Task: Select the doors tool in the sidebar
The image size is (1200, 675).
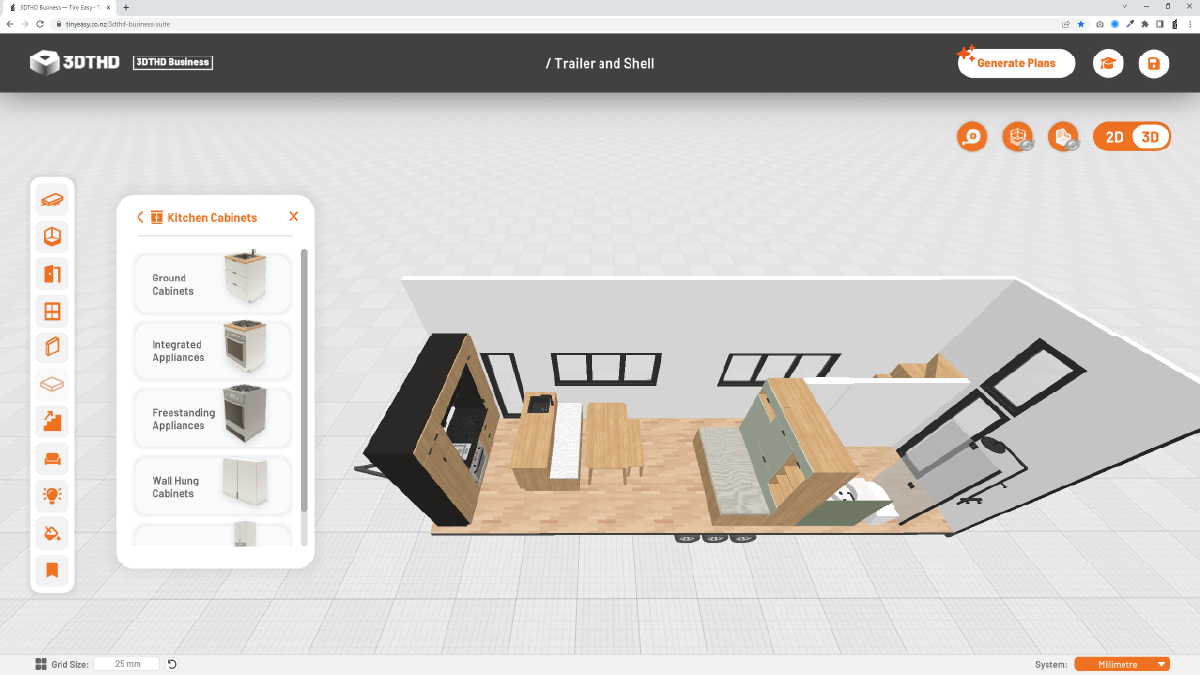Action: (x=52, y=274)
